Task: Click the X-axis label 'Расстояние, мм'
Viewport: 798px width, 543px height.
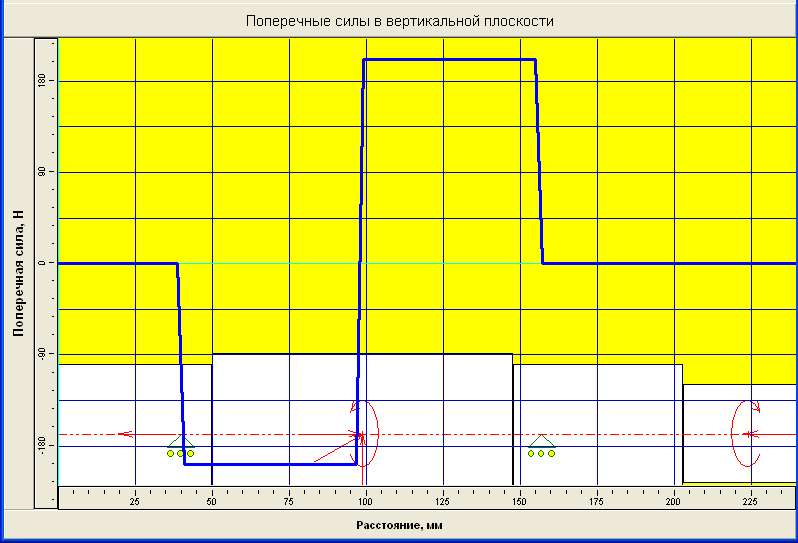Action: point(399,525)
